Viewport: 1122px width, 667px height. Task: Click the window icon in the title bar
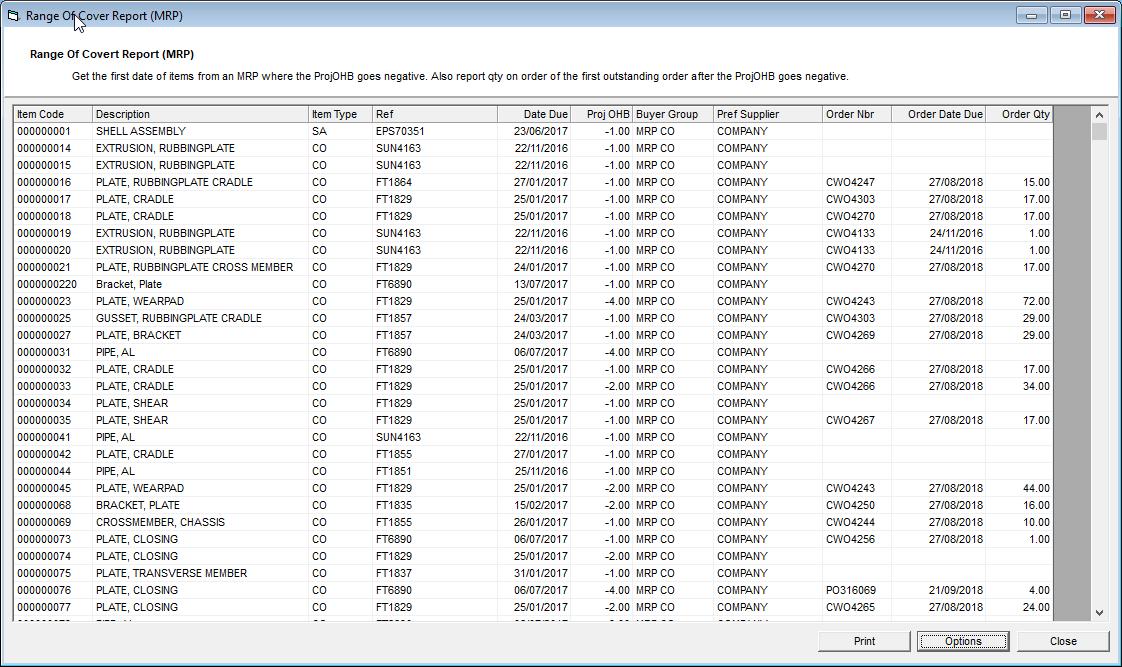(x=13, y=16)
